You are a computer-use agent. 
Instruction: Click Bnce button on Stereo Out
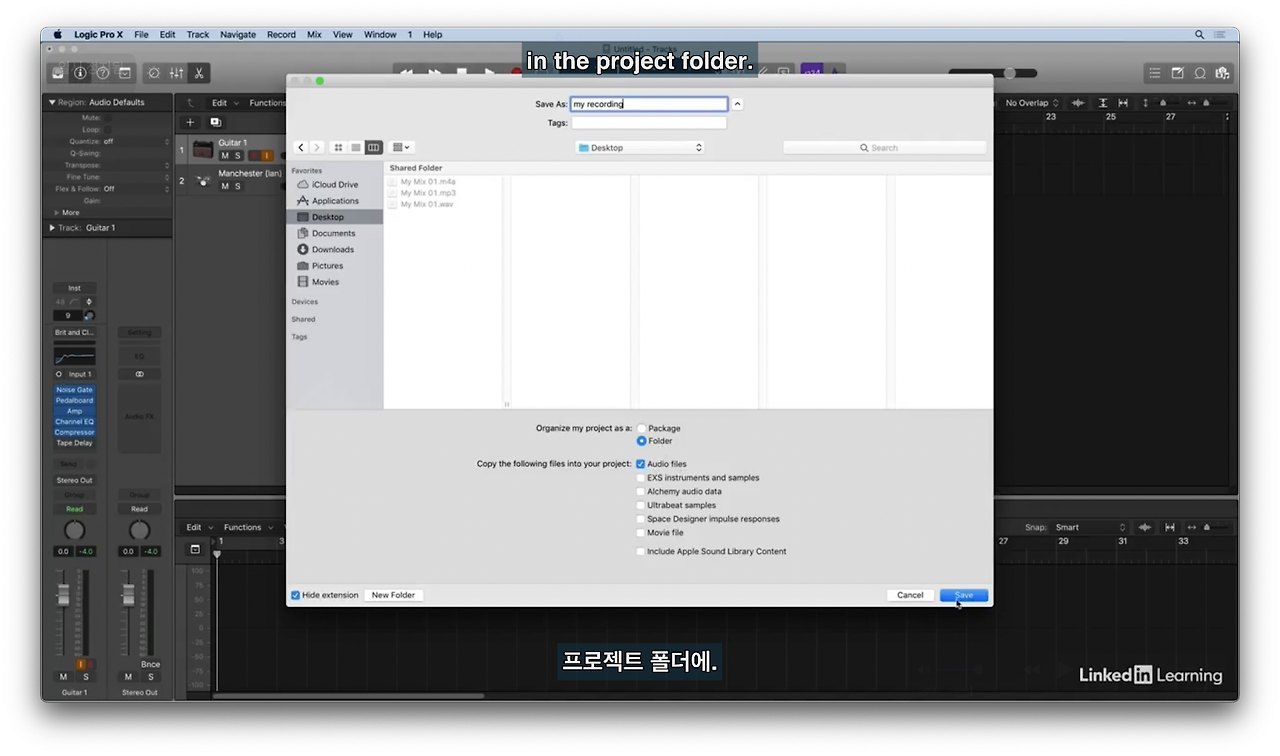point(150,664)
